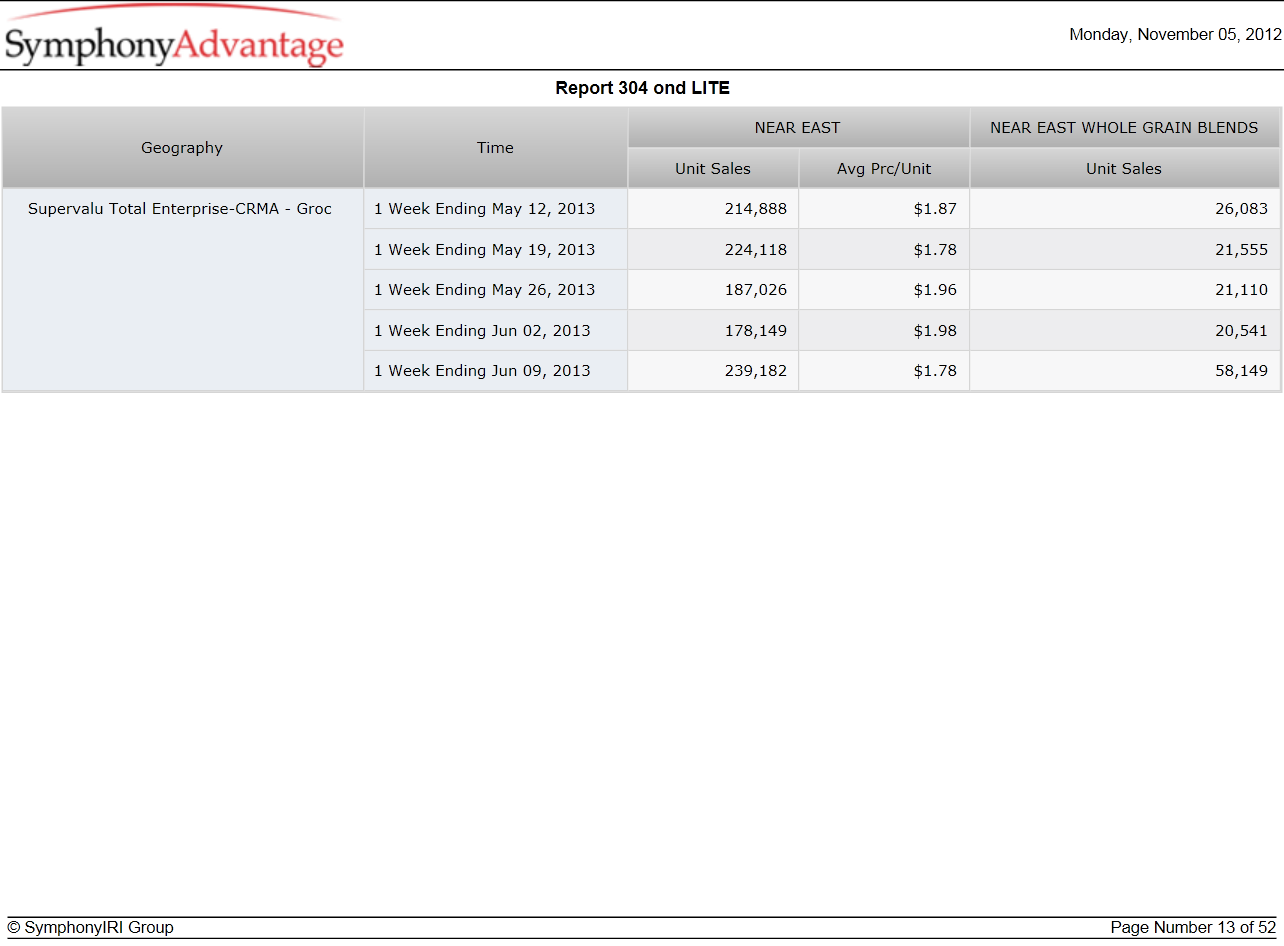The height and width of the screenshot is (946, 1284).
Task: Click the average price $1.87
Action: click(x=935, y=209)
